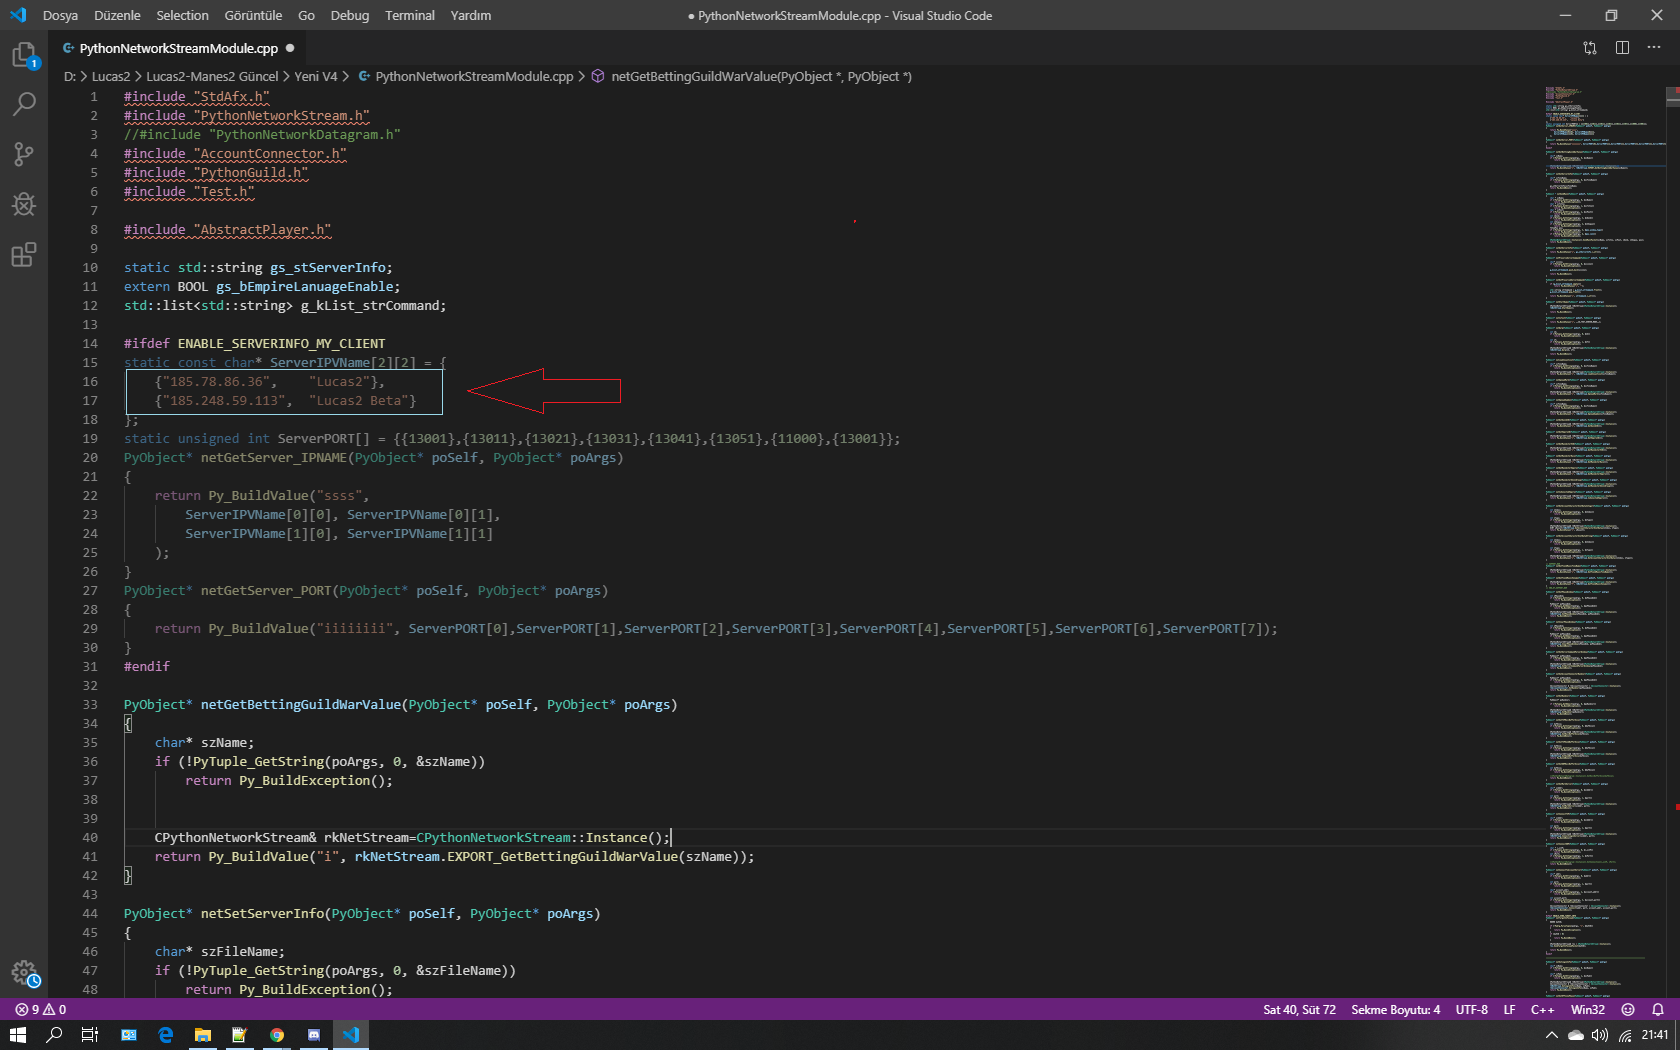Open the Düzenle menu
The image size is (1680, 1050).
[x=117, y=15]
